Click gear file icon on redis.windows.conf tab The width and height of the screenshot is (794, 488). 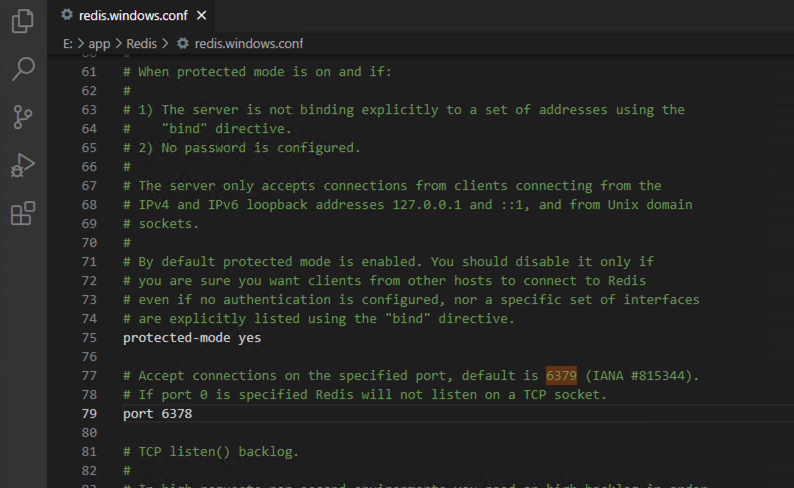(67, 16)
